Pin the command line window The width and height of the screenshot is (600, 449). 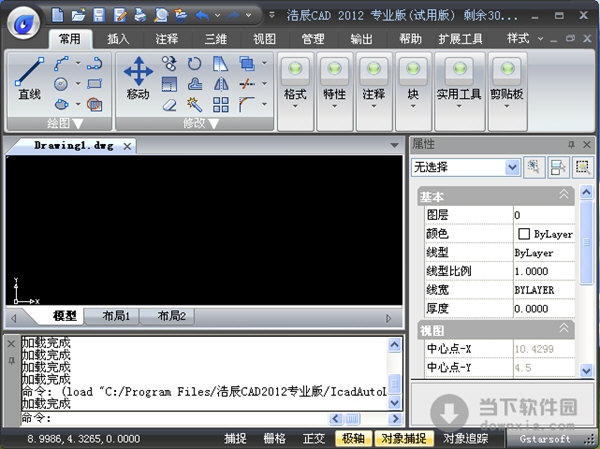coord(11,361)
